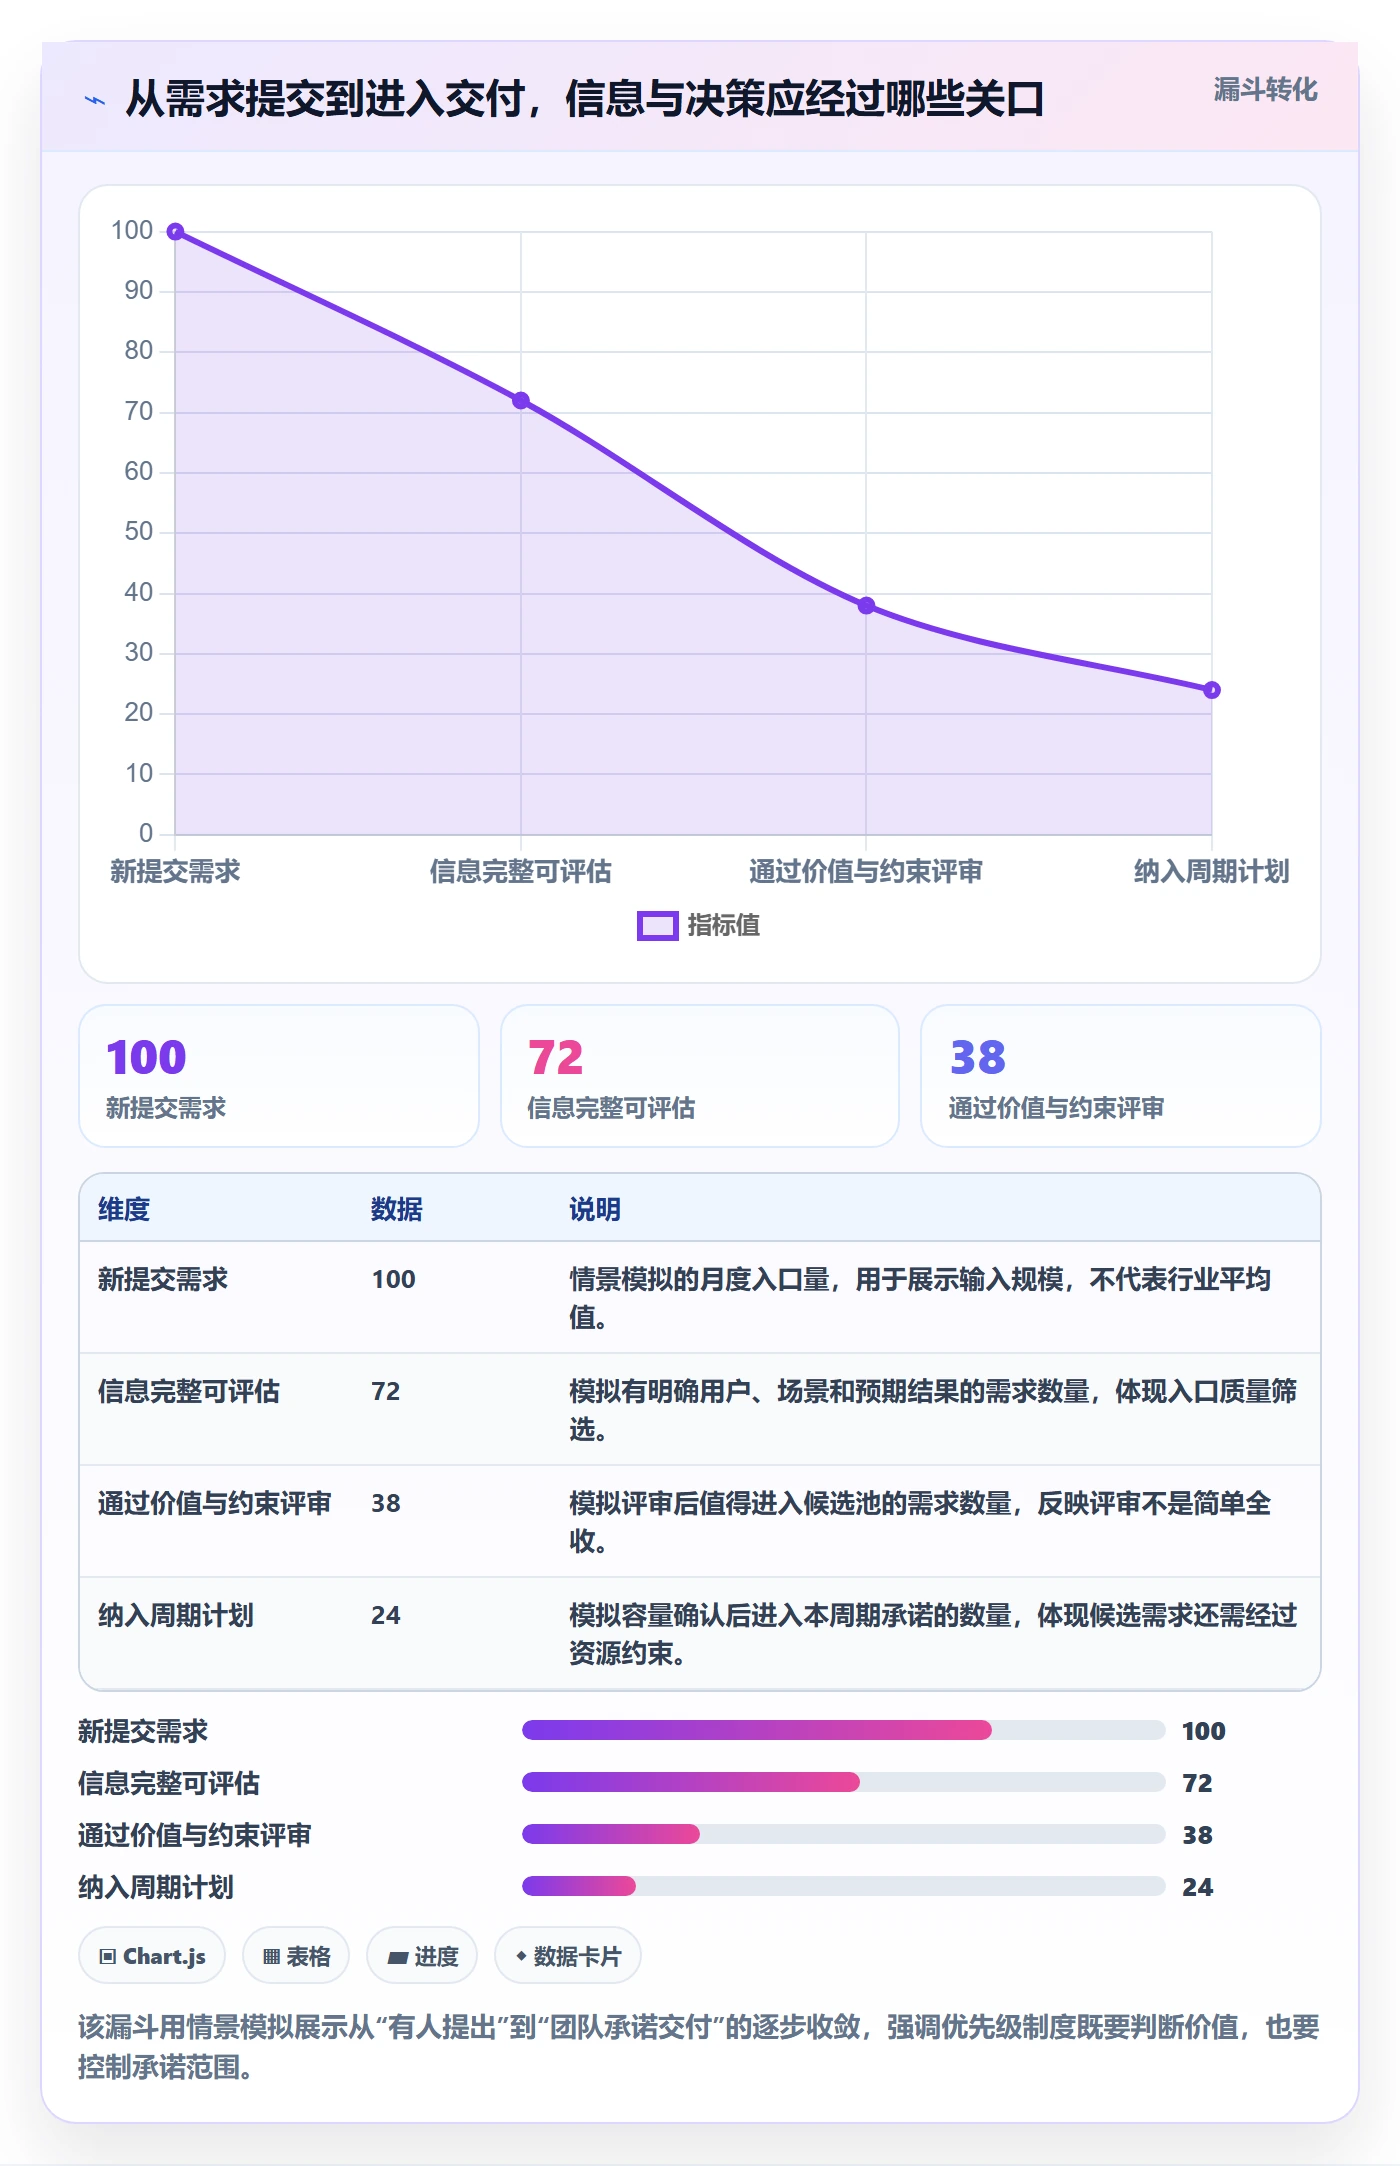Click the 进度 tag chip

tap(422, 1955)
